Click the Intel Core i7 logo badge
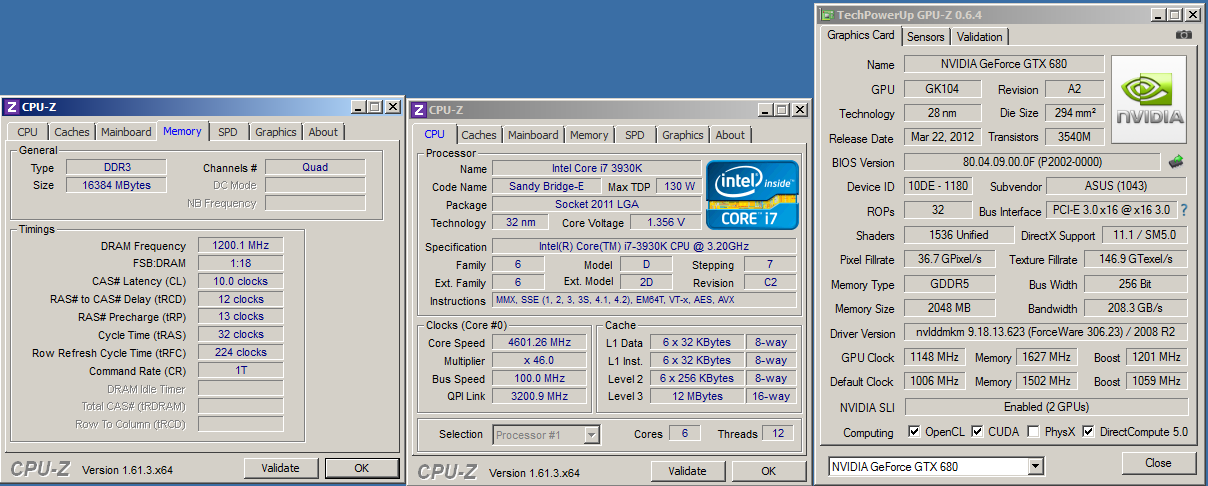 (x=752, y=194)
